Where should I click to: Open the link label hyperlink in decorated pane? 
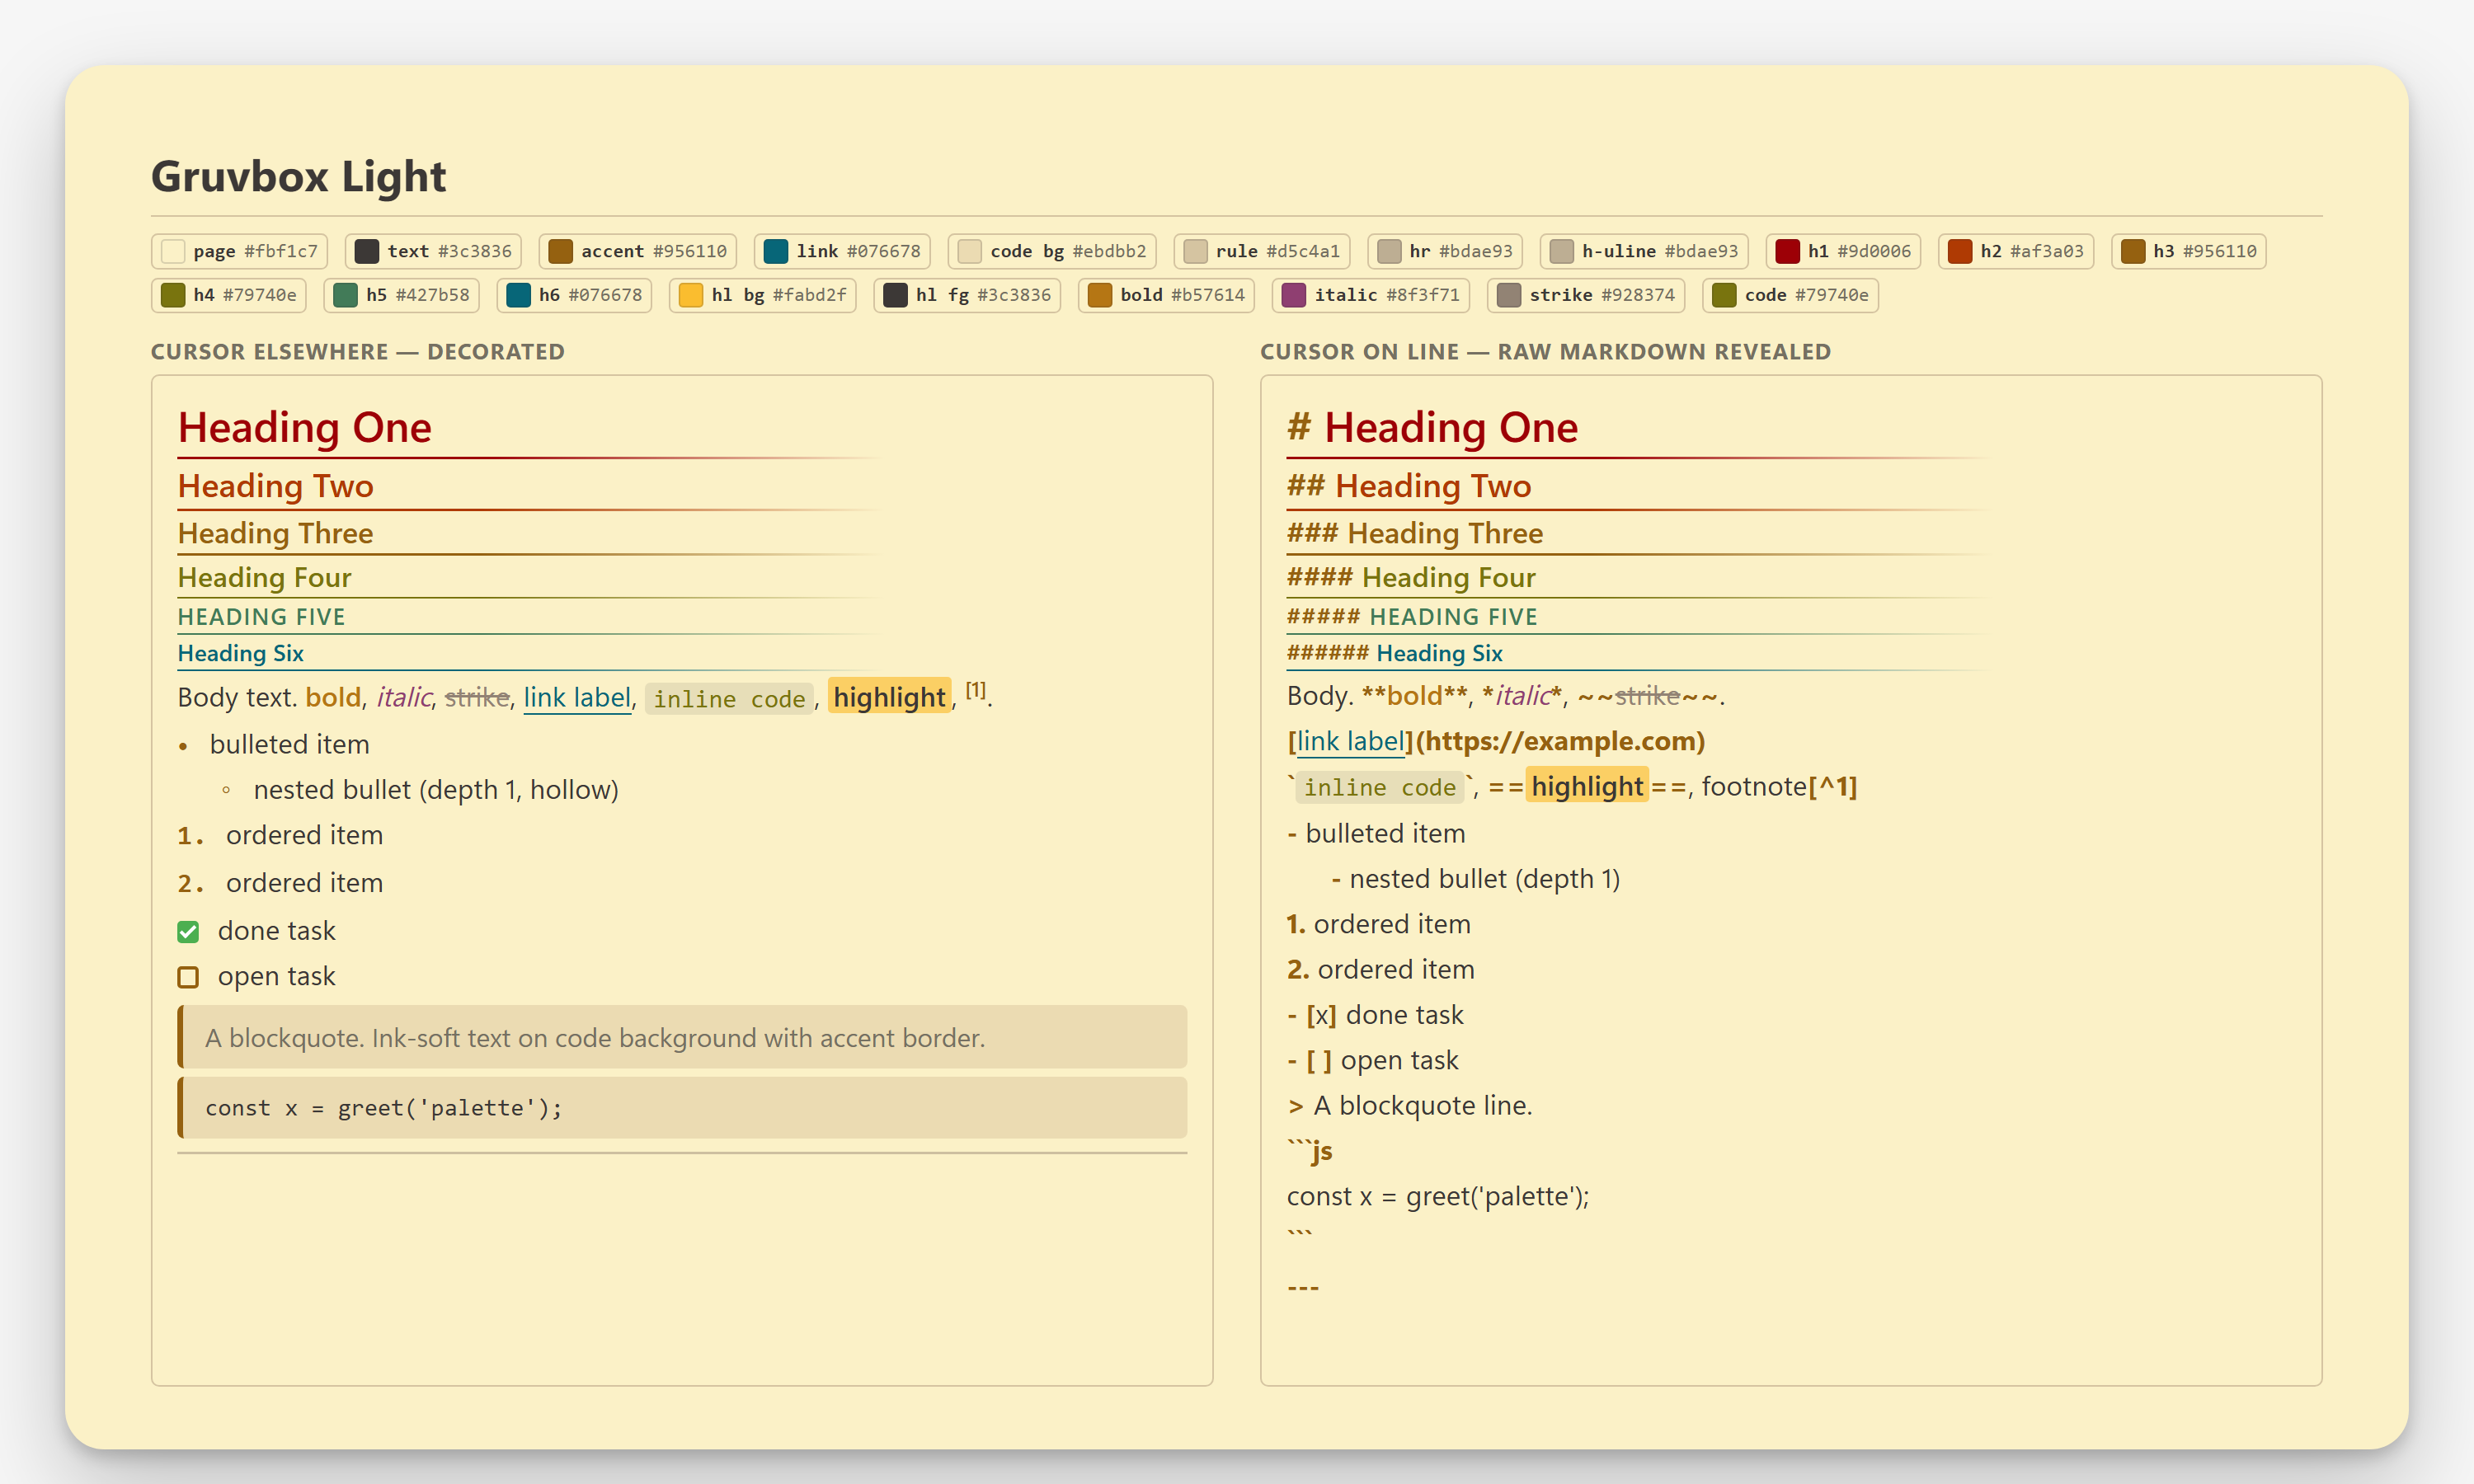pyautogui.click(x=577, y=697)
